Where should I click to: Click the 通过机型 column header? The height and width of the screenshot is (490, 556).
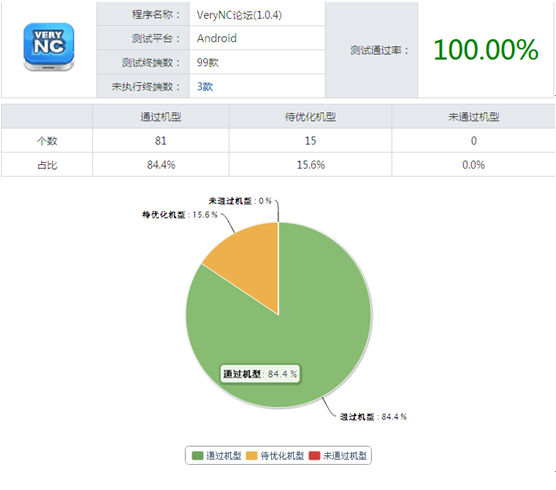[161, 117]
